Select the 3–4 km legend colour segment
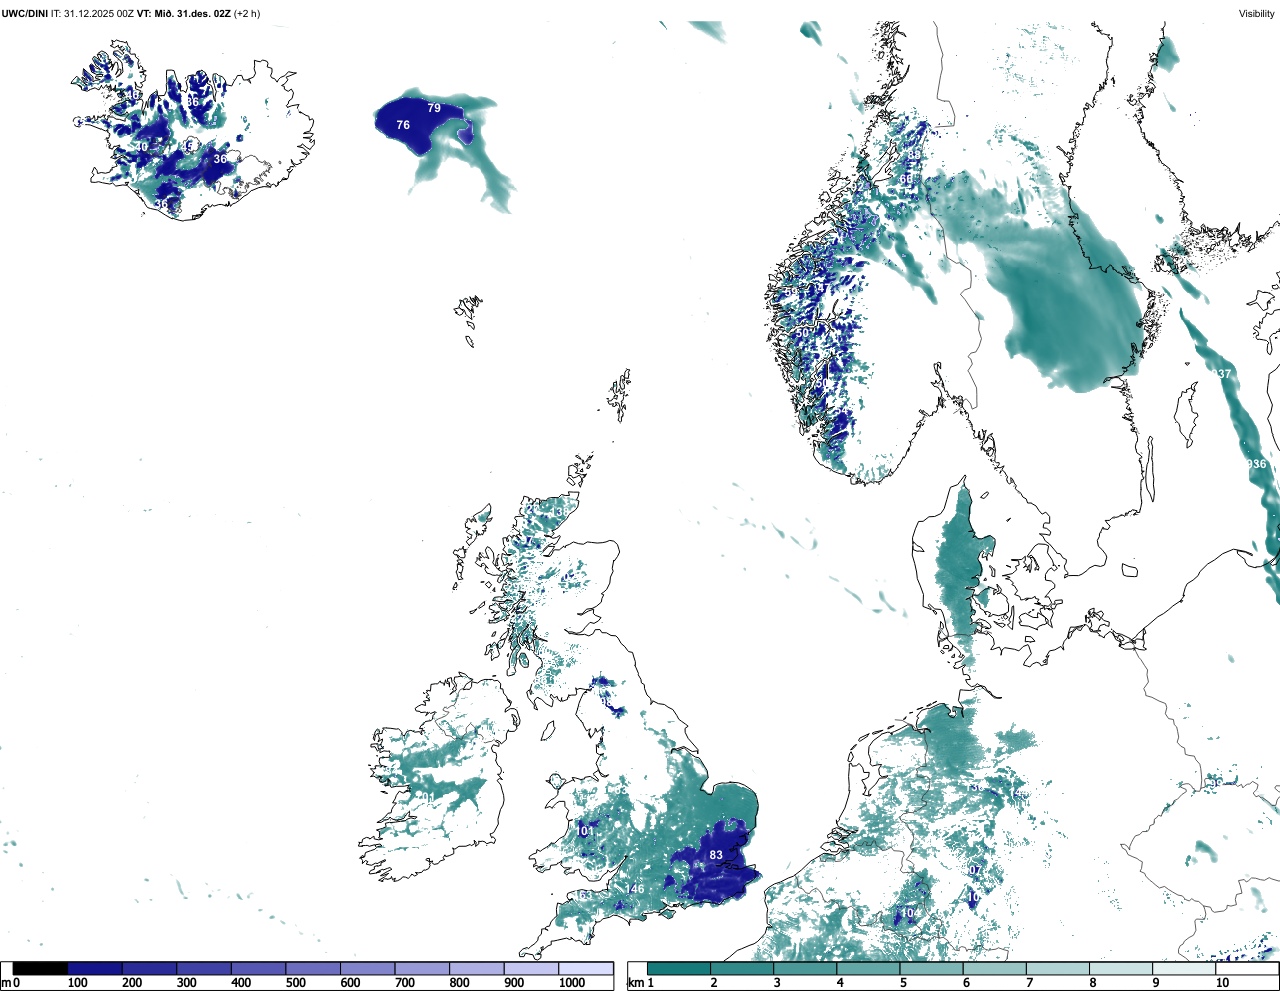Image resolution: width=1280 pixels, height=991 pixels. [x=805, y=969]
